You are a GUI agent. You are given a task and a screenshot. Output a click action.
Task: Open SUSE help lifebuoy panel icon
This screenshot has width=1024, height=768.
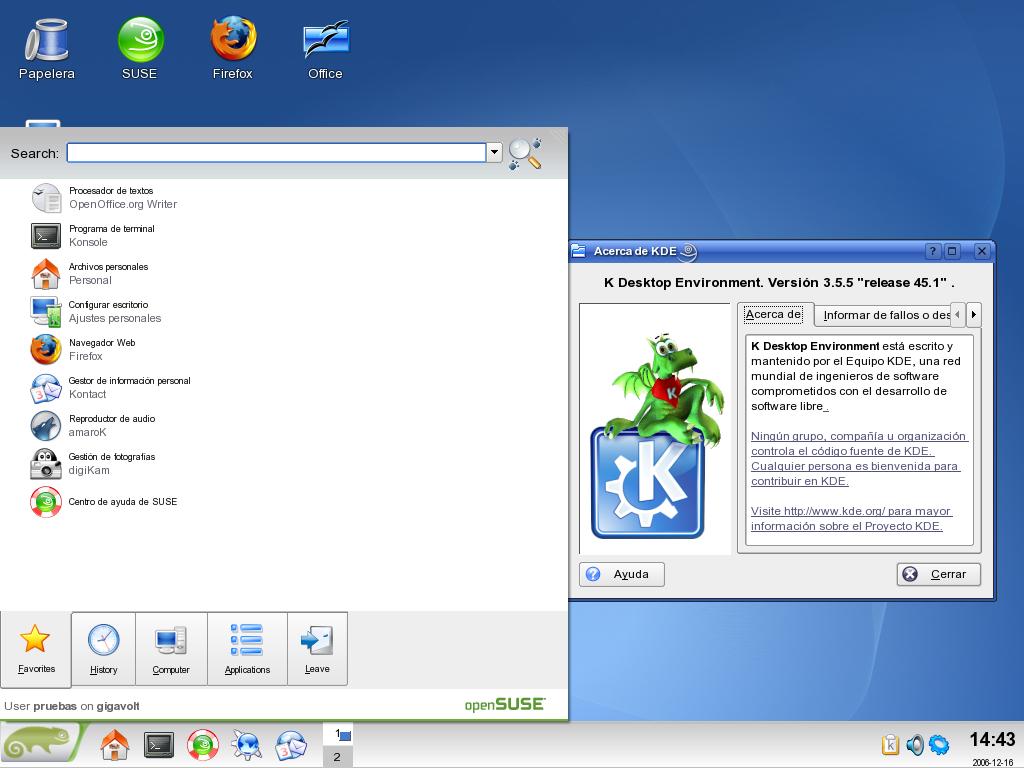click(203, 744)
